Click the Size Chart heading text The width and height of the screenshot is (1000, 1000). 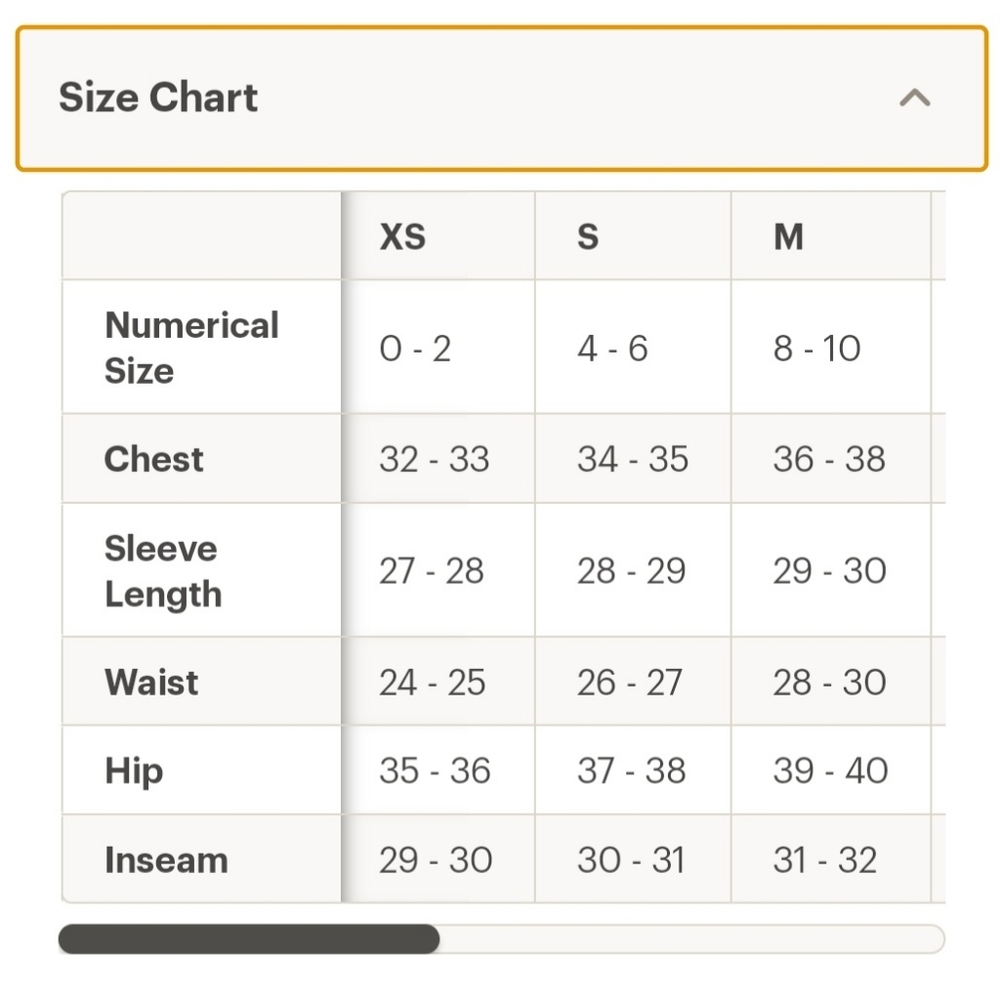click(158, 98)
